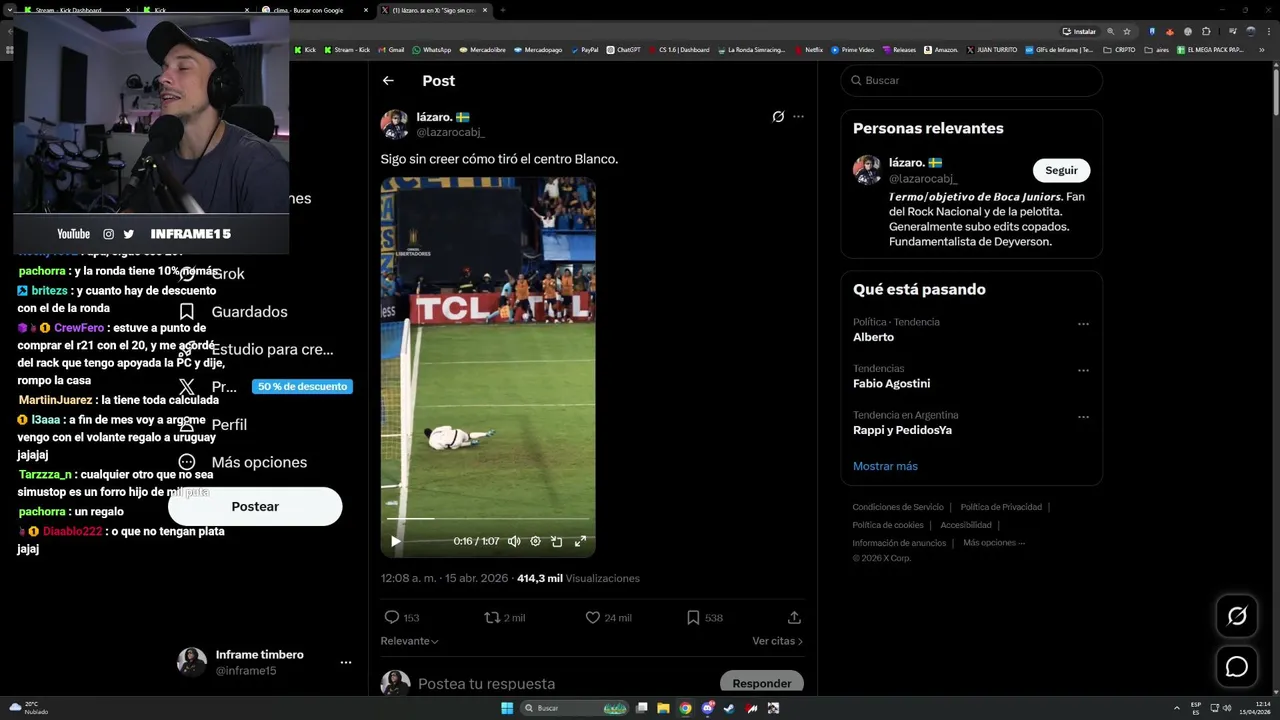Image resolution: width=1280 pixels, height=720 pixels.
Task: Open the WhatsApp bookmark
Action: click(432, 49)
